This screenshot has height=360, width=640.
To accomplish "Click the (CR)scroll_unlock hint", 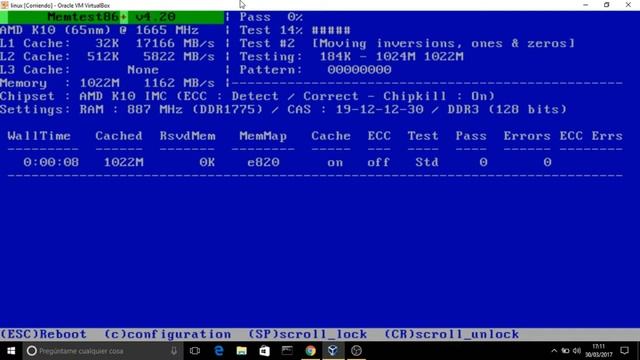I will 451,334.
